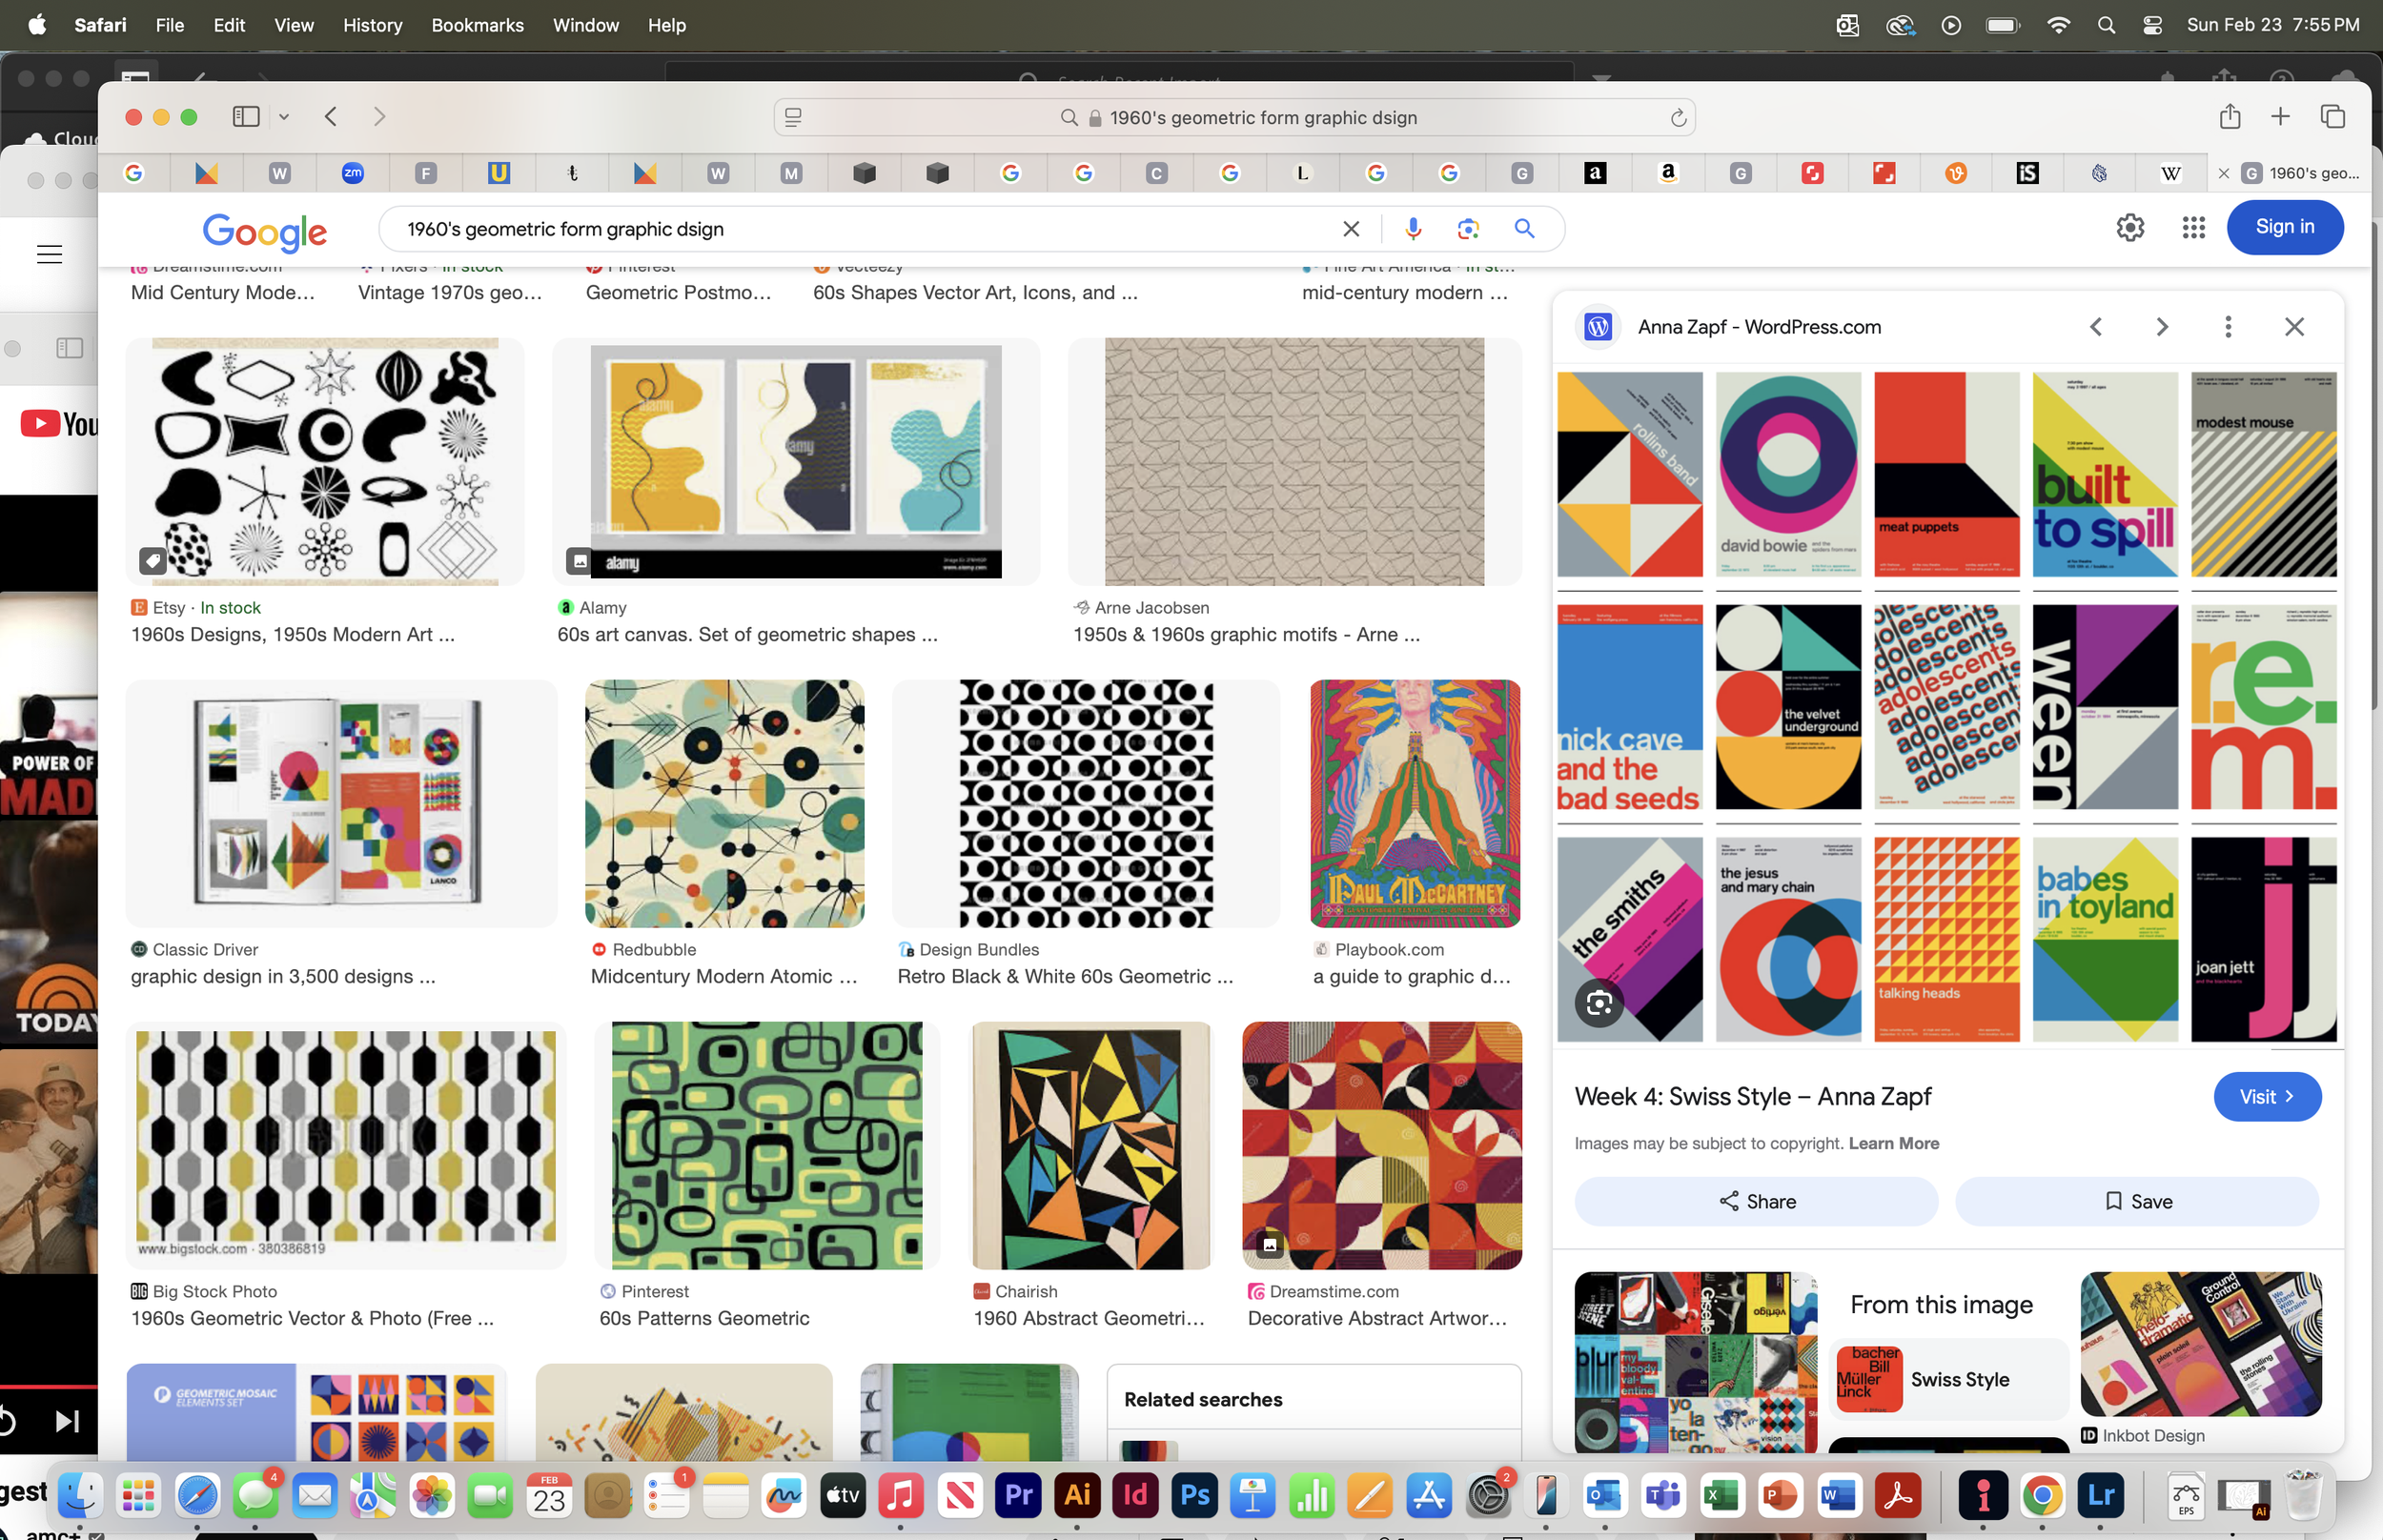Open the preview panel three-dot menu

tap(2228, 327)
